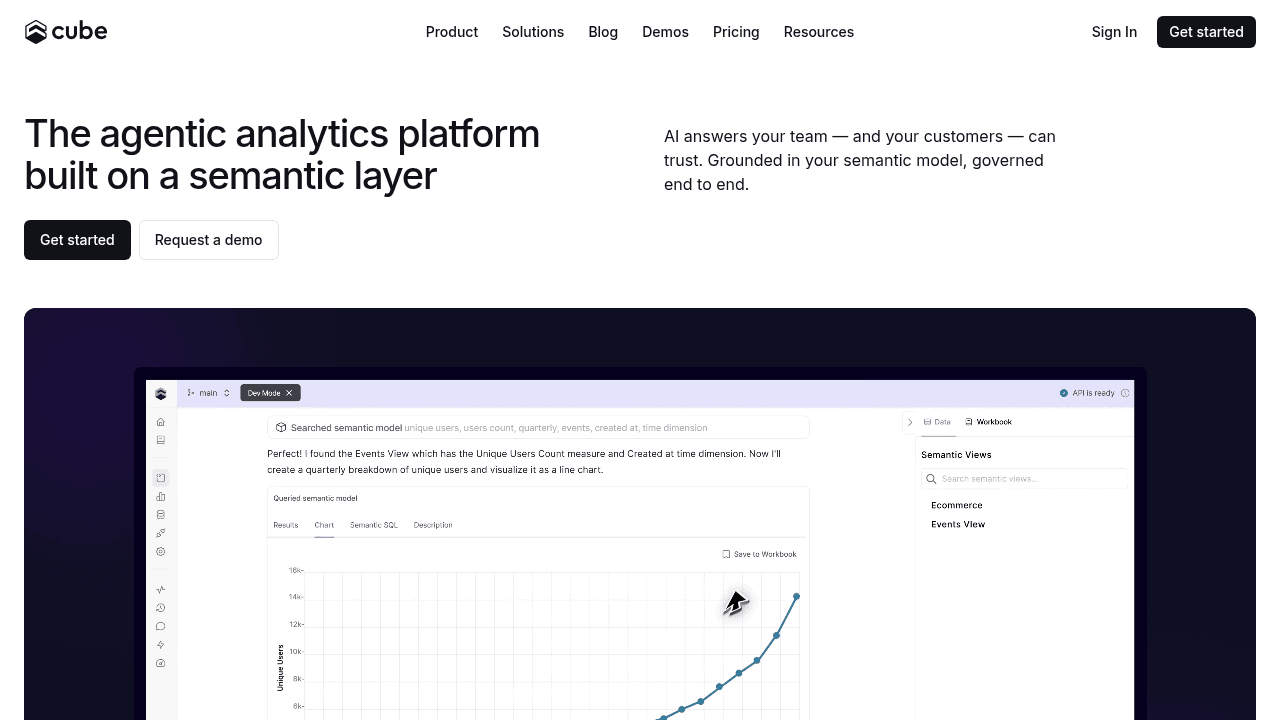Click the Sign In link
Image resolution: width=1280 pixels, height=720 pixels.
[x=1114, y=32]
